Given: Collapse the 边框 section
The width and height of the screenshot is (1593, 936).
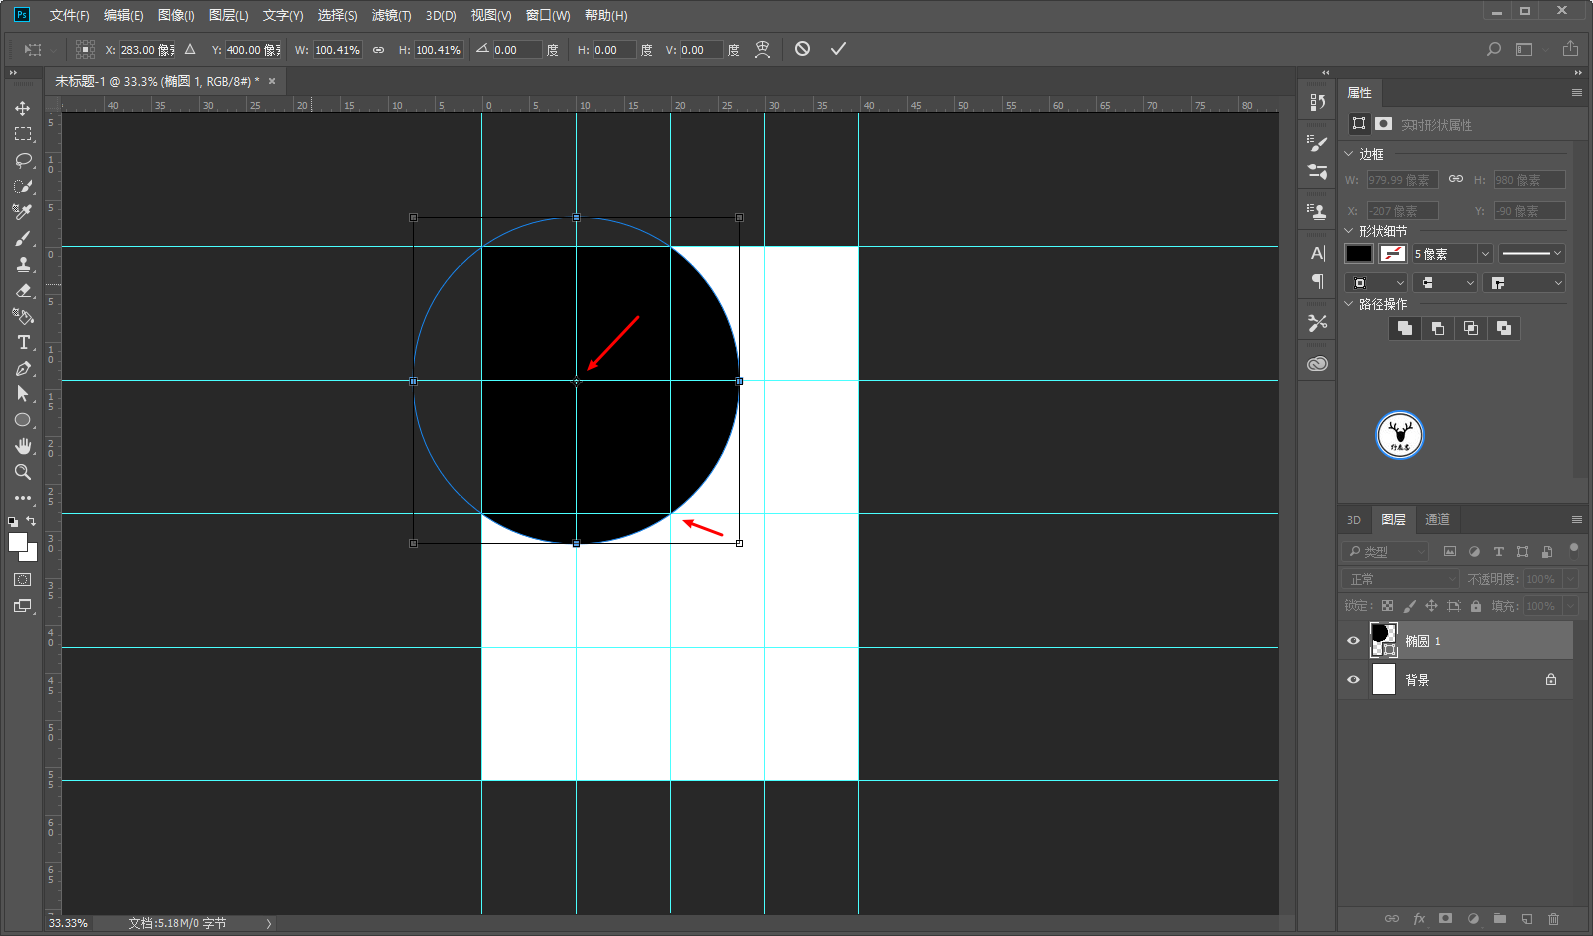Looking at the screenshot, I should click(1348, 154).
